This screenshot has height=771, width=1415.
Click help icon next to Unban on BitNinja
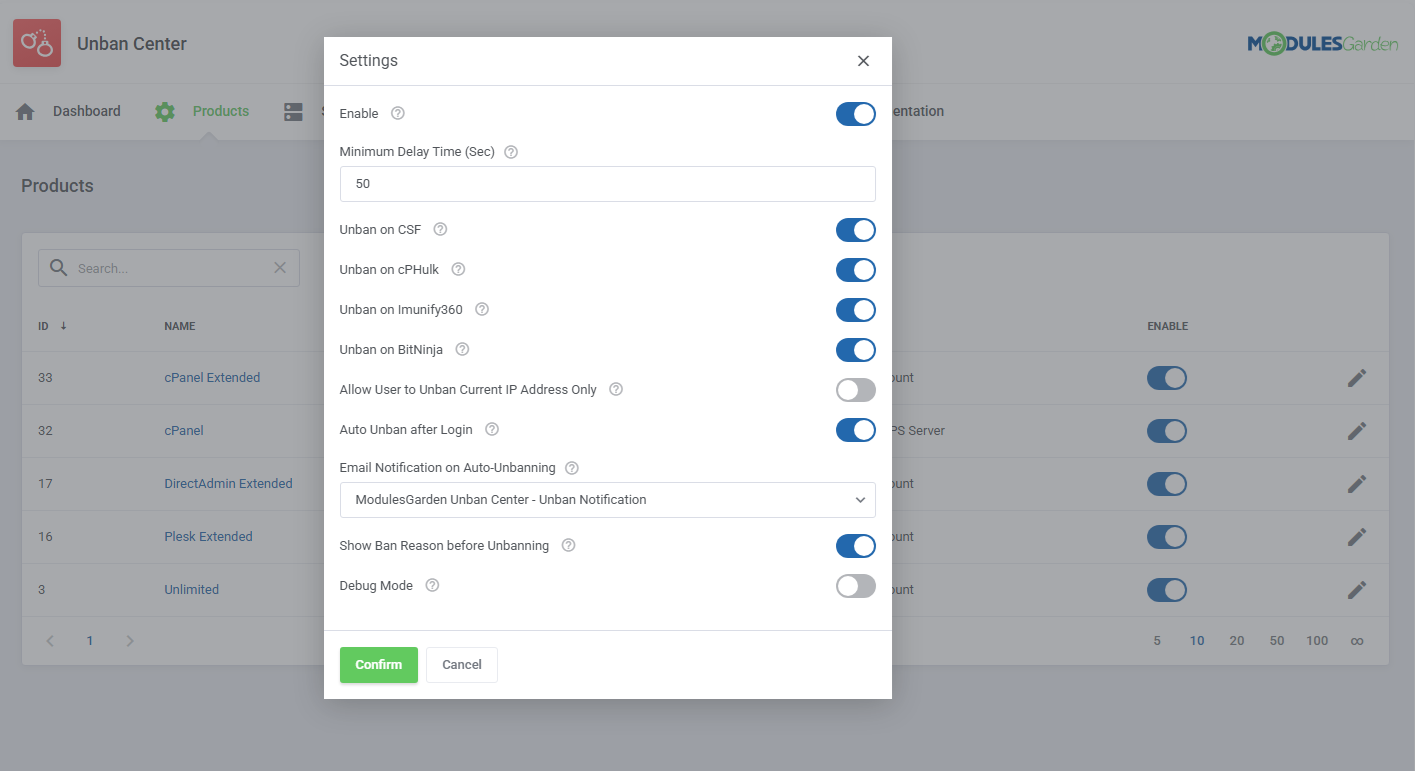point(462,350)
